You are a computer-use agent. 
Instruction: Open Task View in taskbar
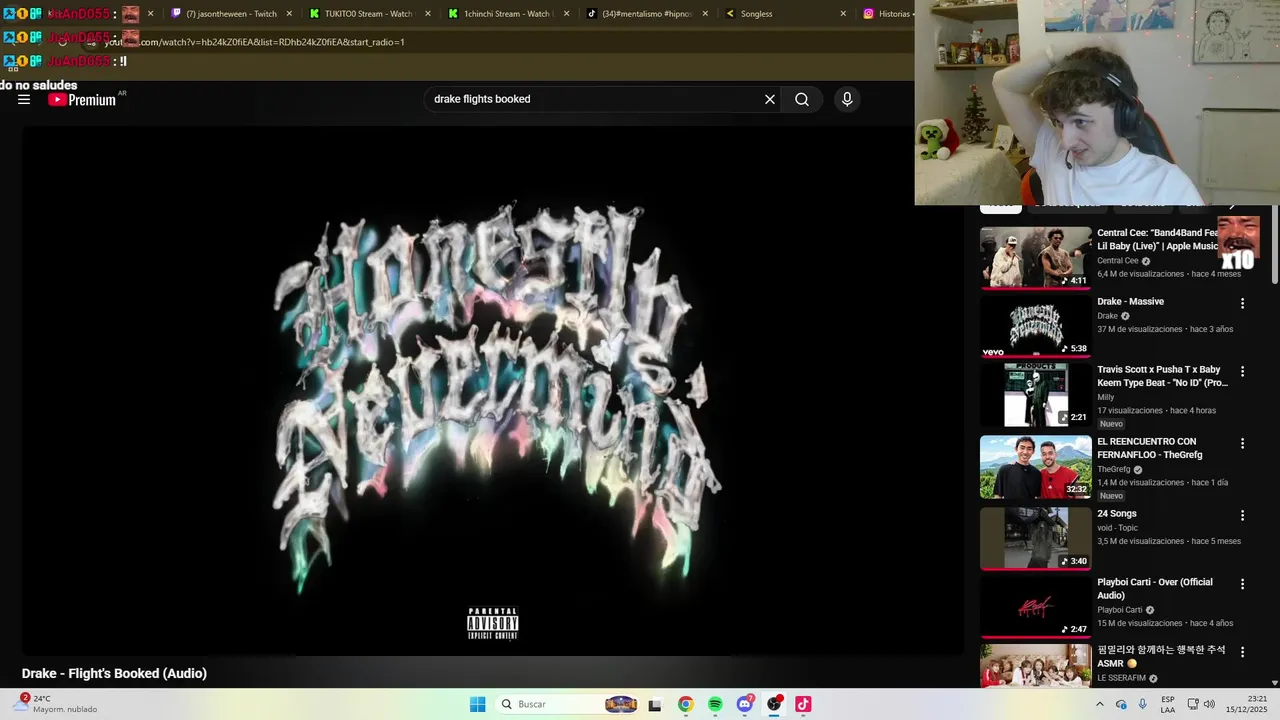coord(655,704)
